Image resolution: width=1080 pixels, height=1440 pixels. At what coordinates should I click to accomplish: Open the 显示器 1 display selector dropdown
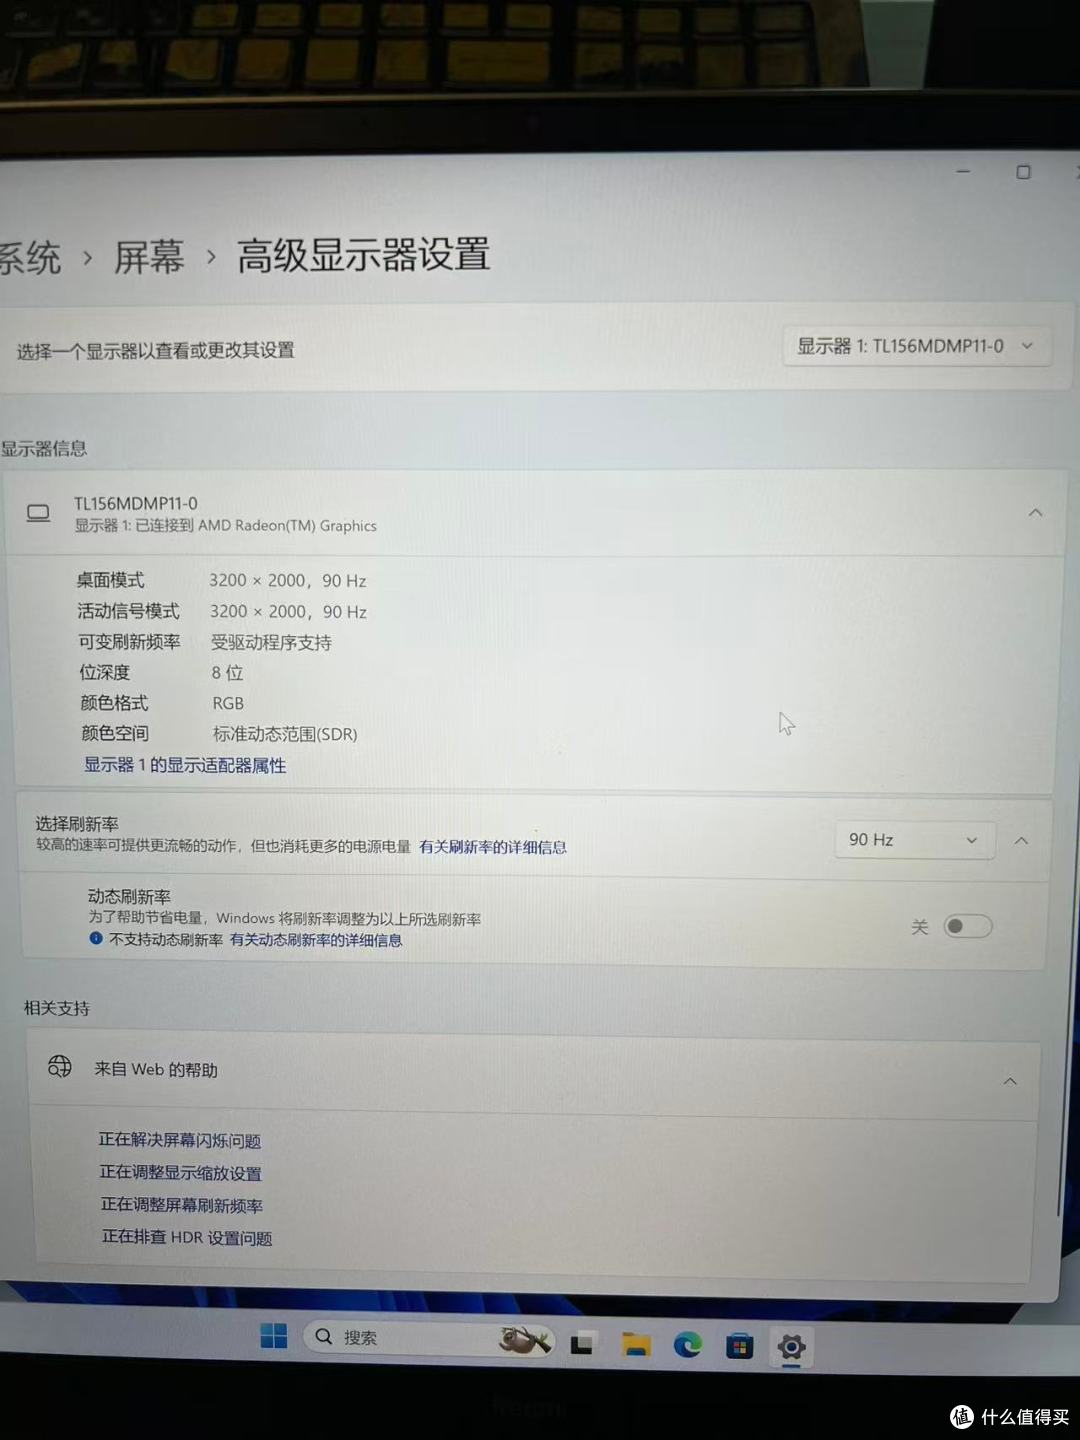(916, 346)
